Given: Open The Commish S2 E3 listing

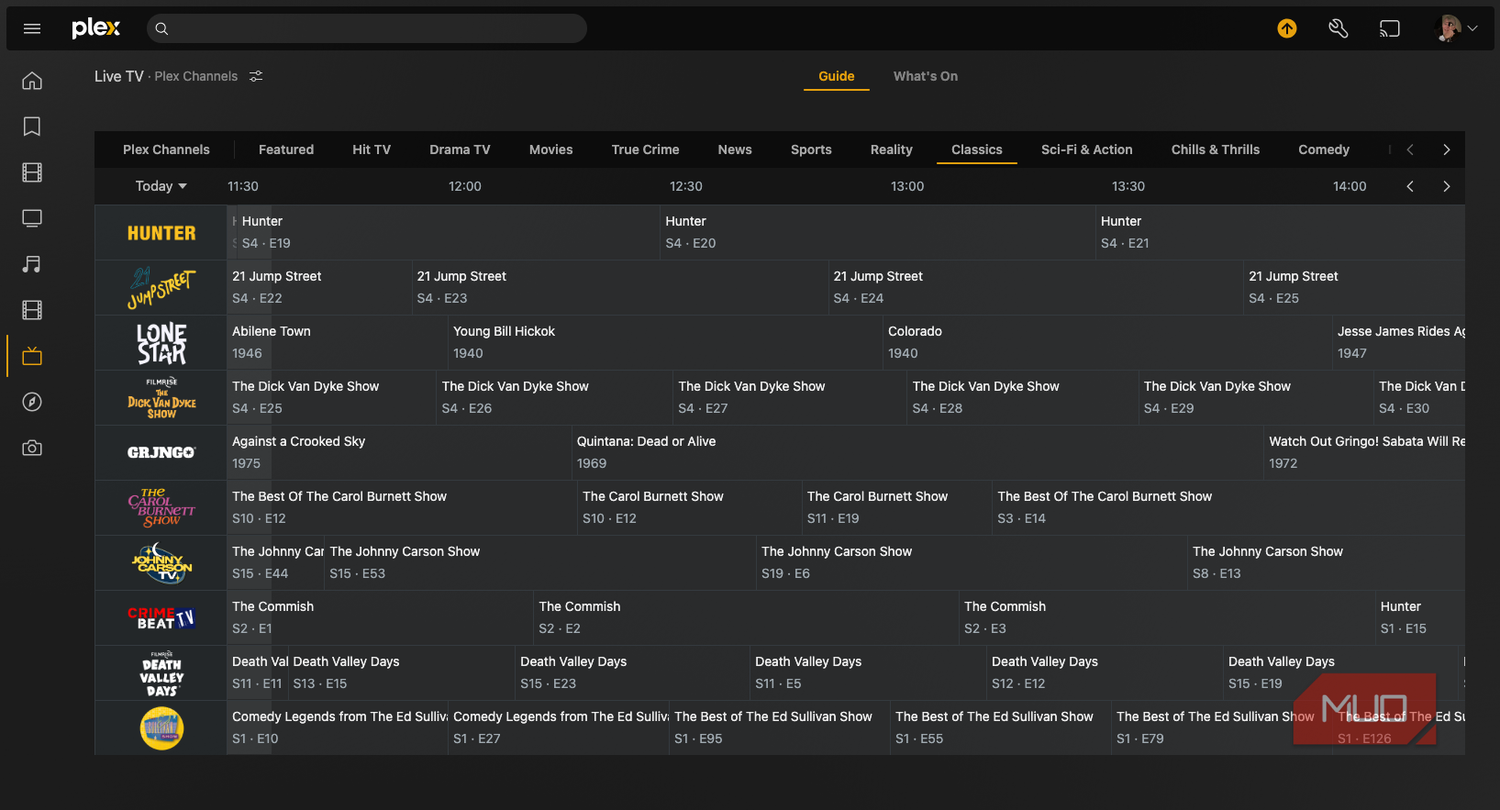Looking at the screenshot, I should tap(1166, 618).
